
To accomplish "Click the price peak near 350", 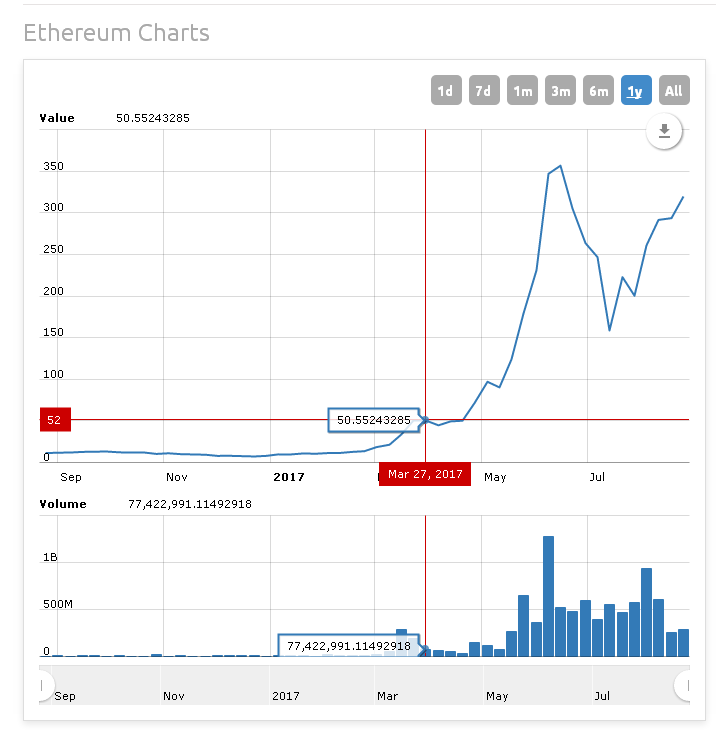I will pos(560,166).
